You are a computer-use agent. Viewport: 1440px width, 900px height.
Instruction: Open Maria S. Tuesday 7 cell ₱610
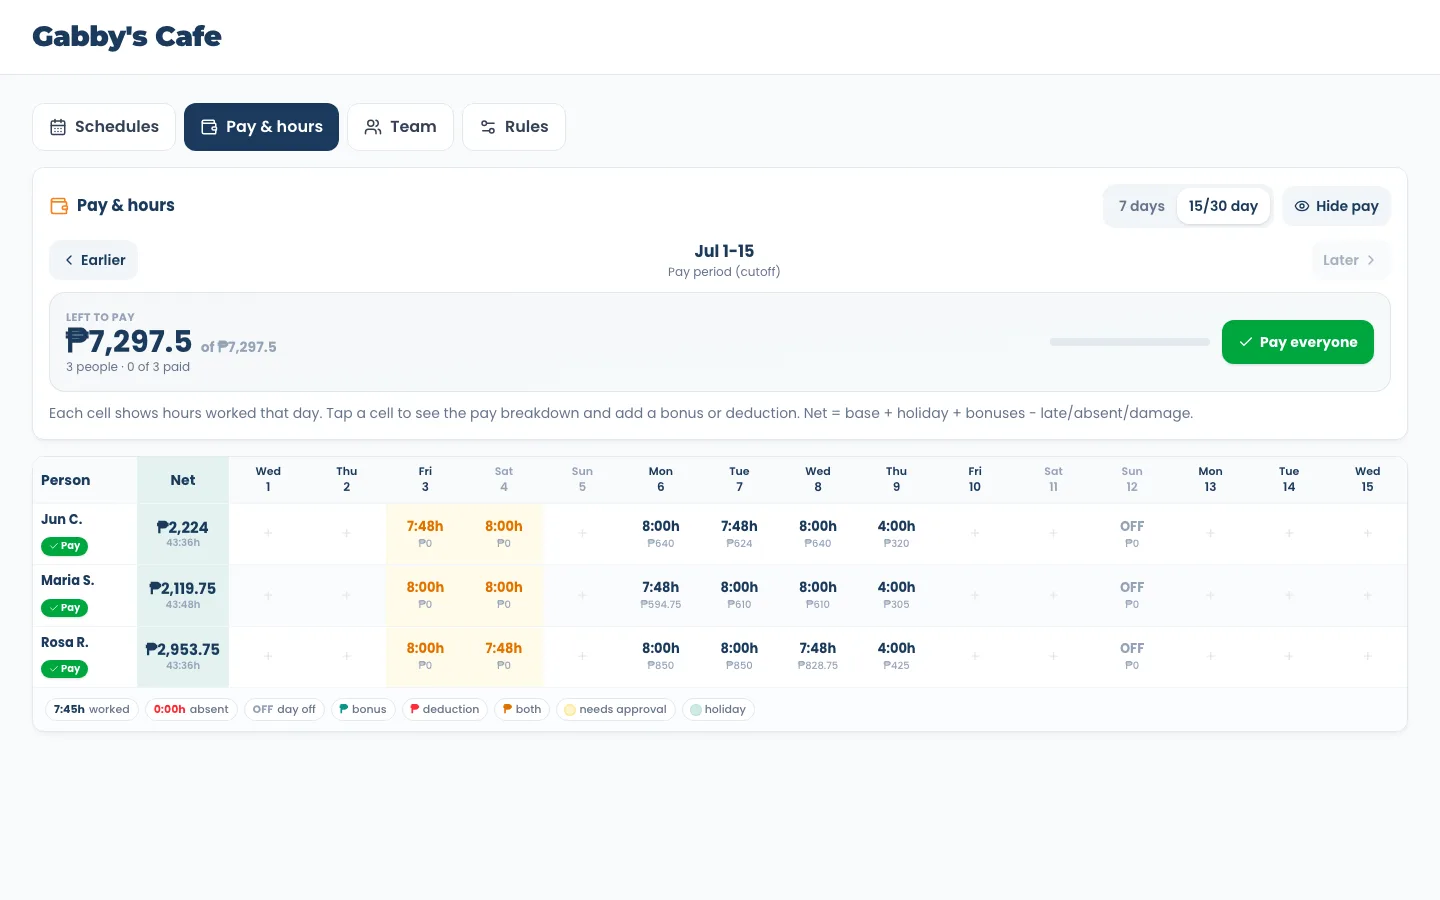[x=739, y=595]
